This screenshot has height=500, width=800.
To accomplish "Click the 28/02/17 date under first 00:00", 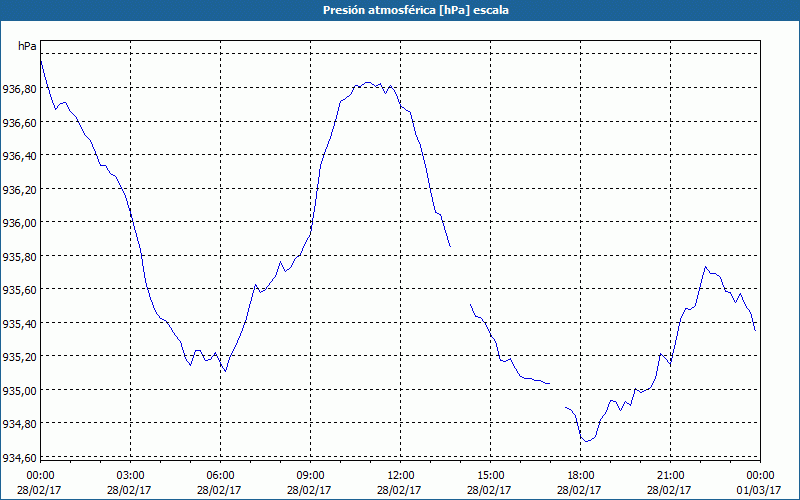I will (x=39, y=490).
